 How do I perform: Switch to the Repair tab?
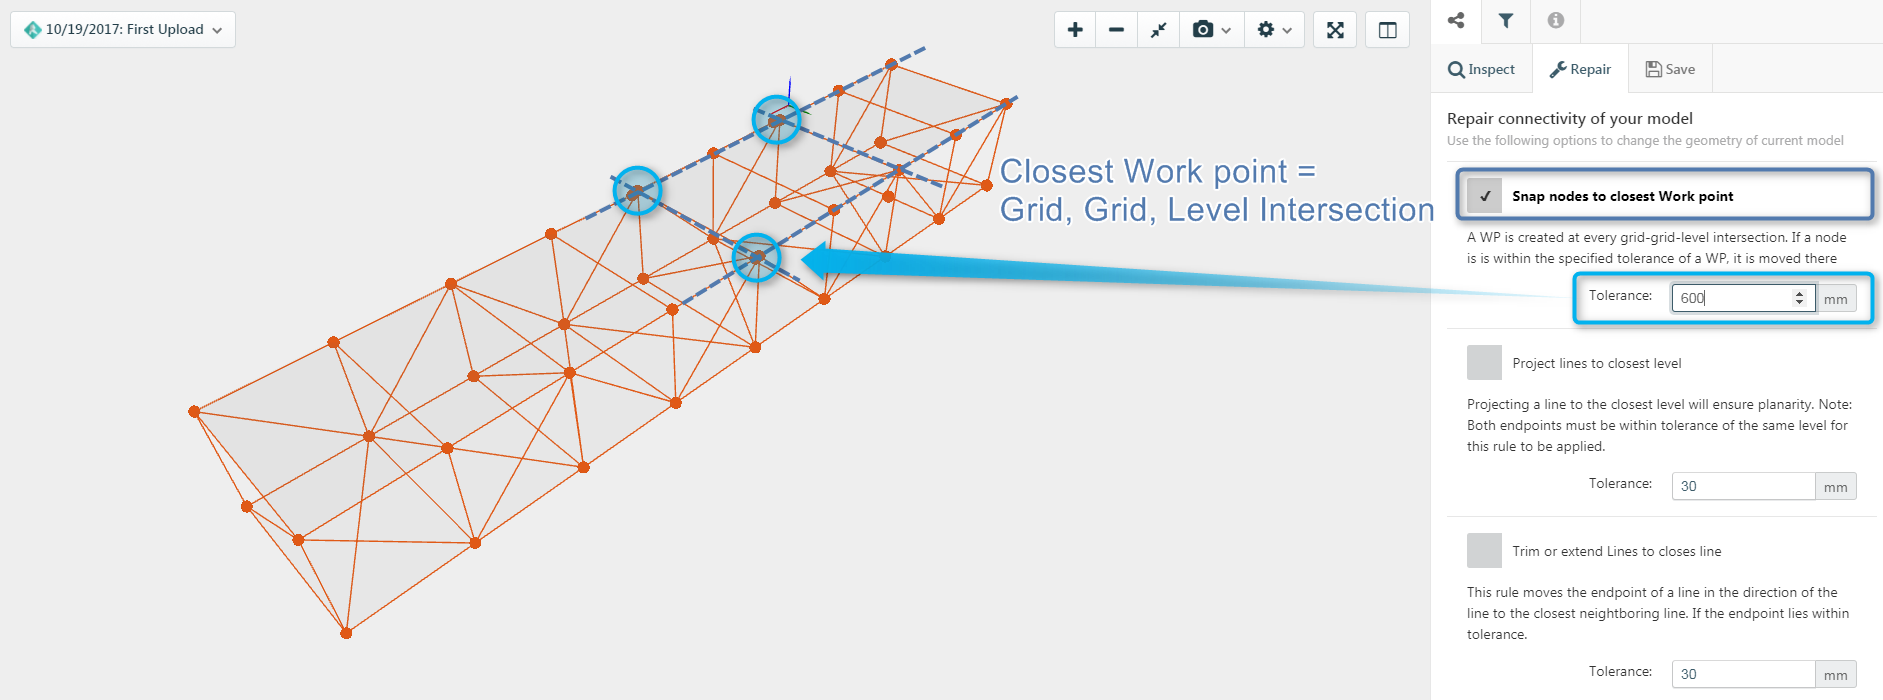1580,69
